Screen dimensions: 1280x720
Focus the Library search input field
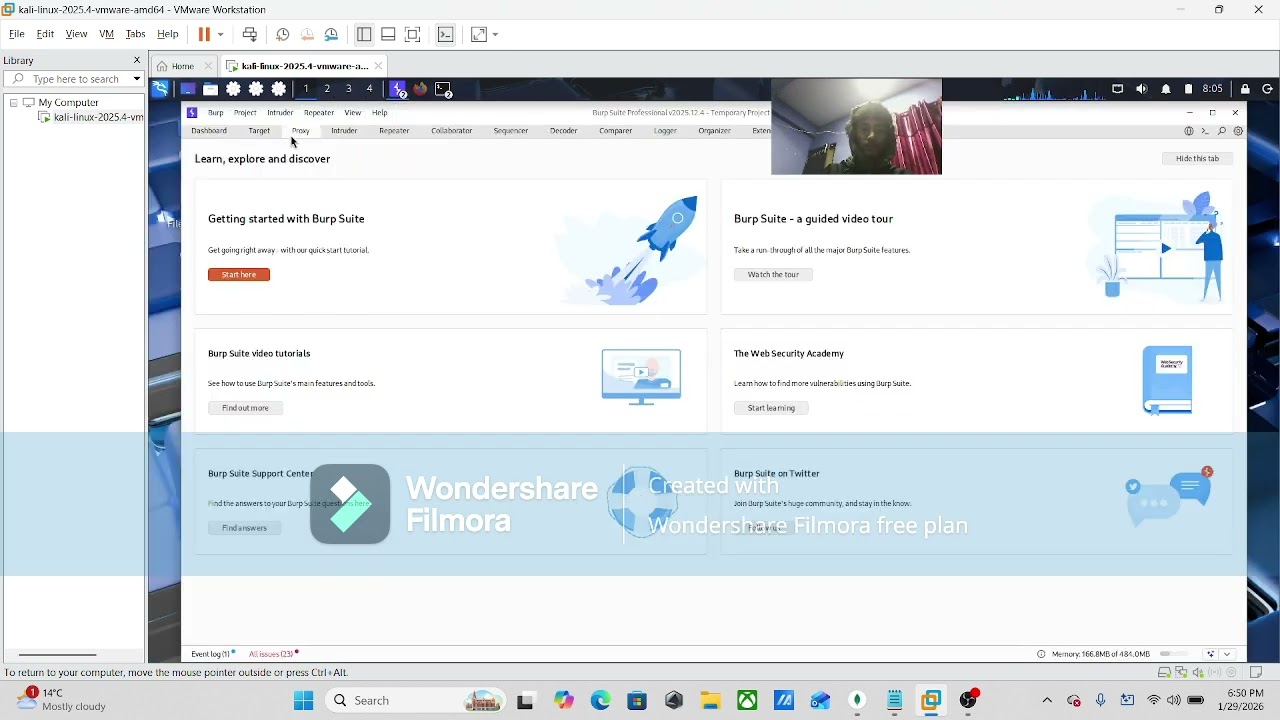coord(74,79)
